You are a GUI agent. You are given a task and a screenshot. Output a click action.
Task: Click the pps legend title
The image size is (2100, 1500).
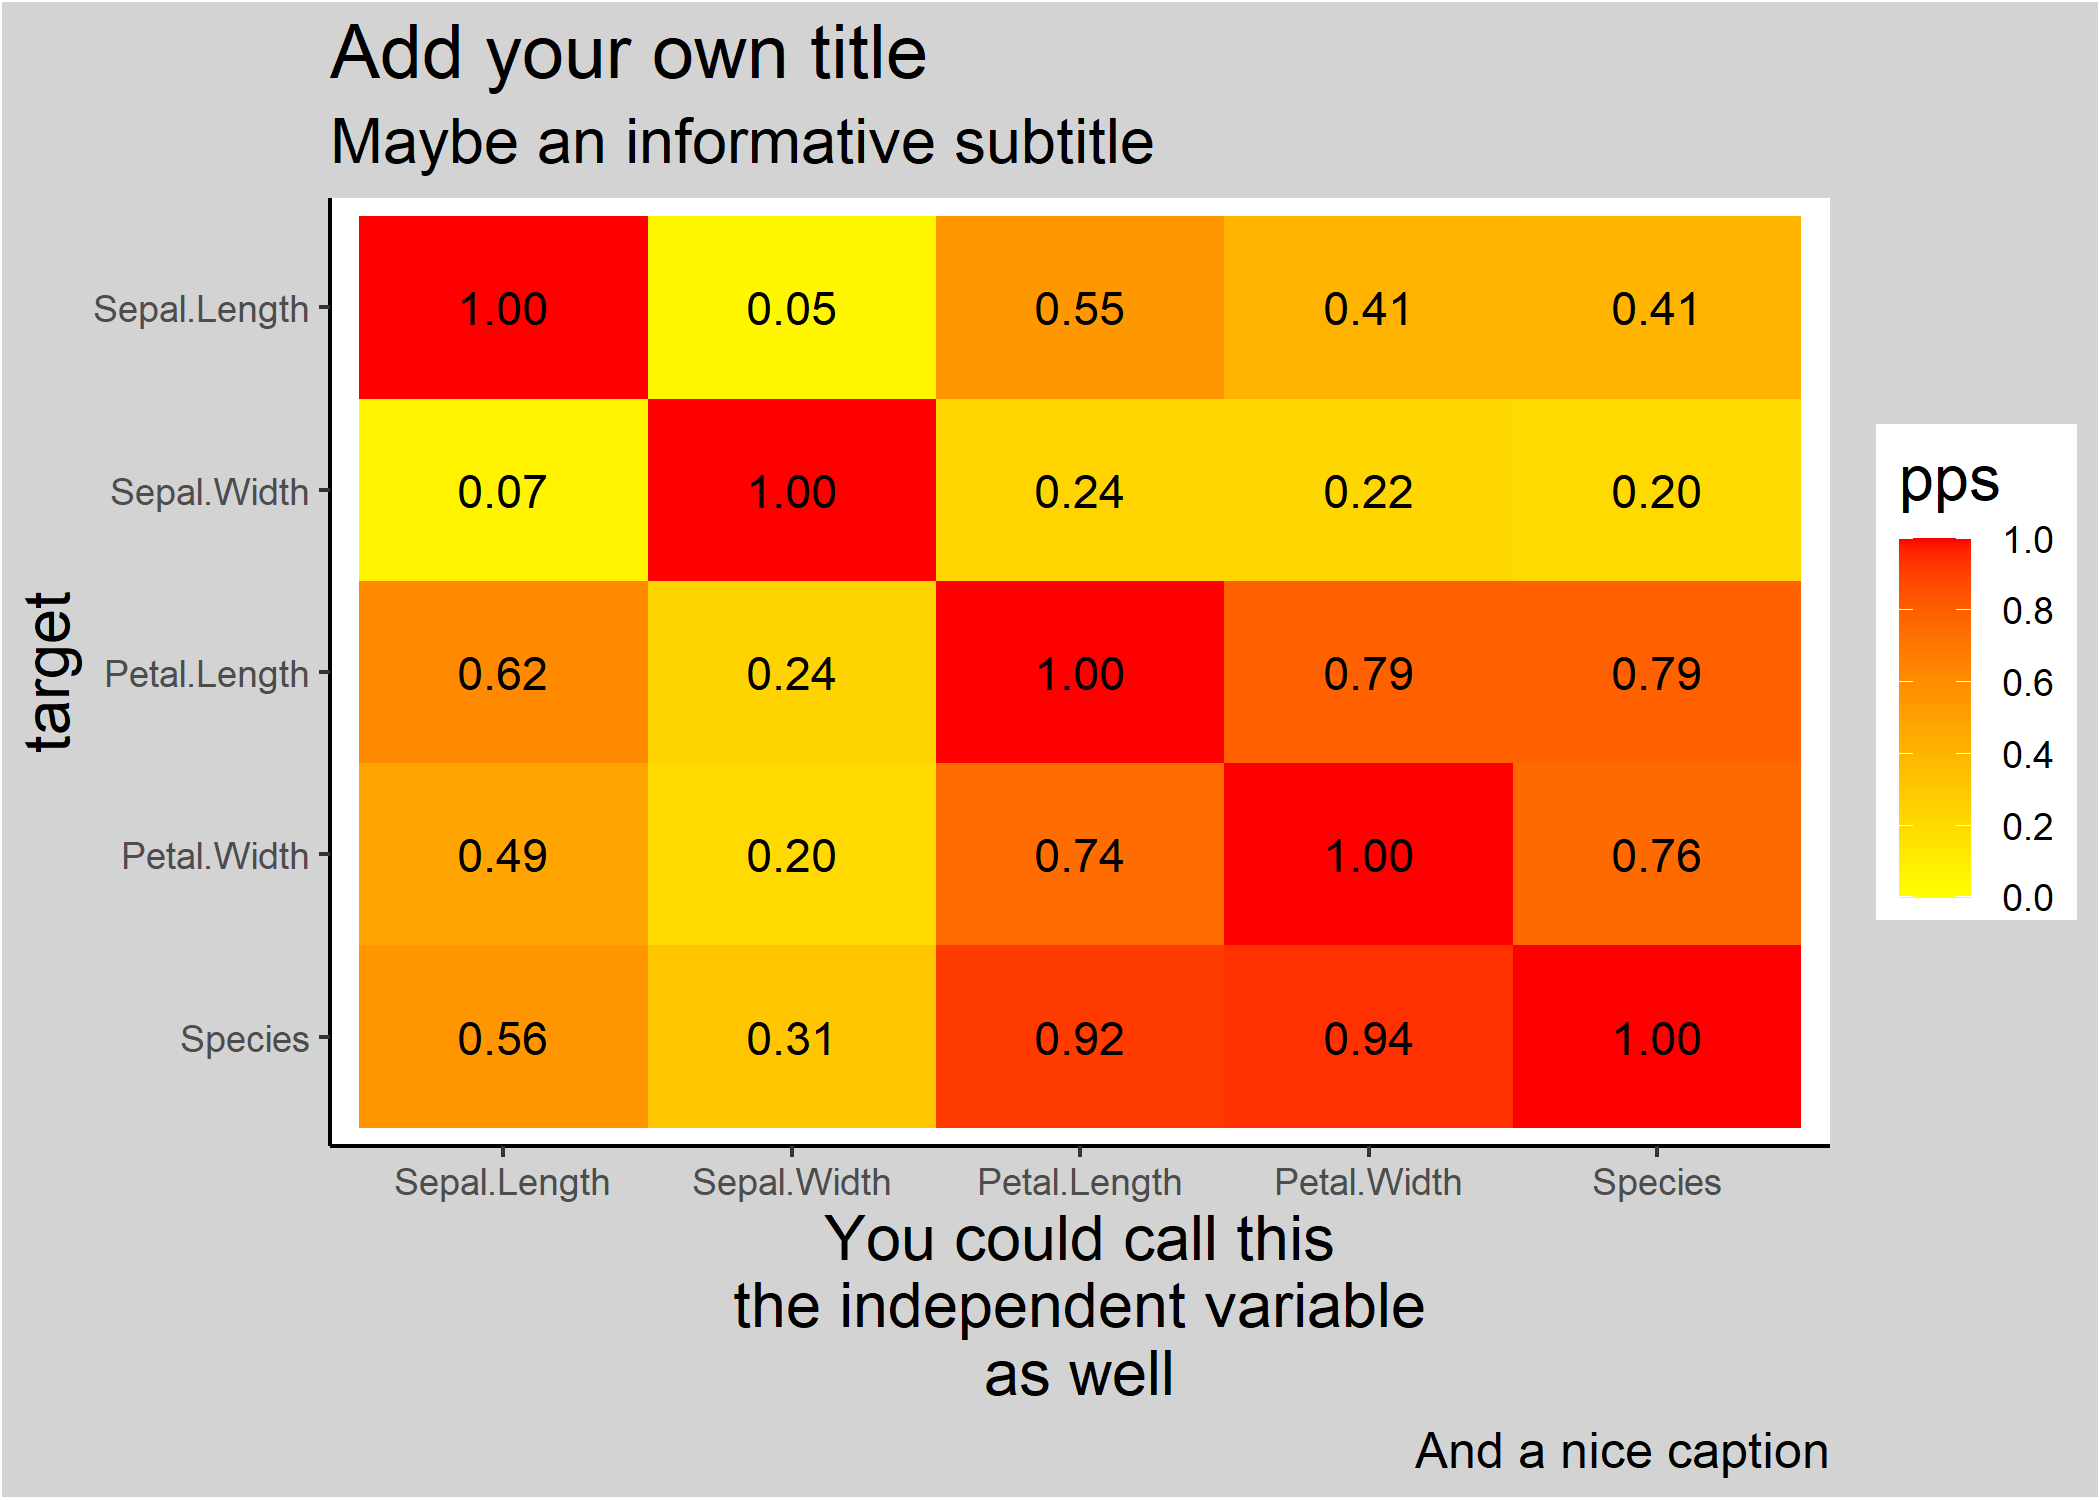[1949, 481]
